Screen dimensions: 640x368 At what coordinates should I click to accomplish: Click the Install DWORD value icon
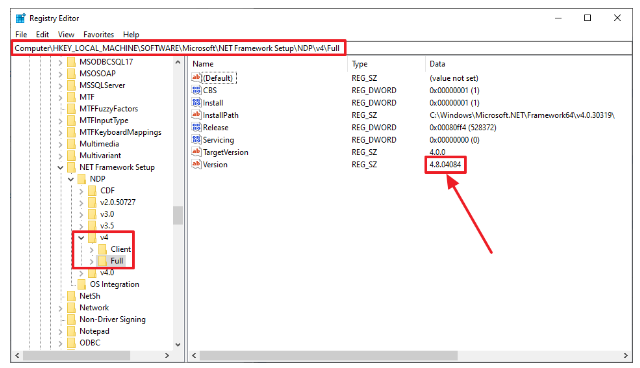point(196,102)
